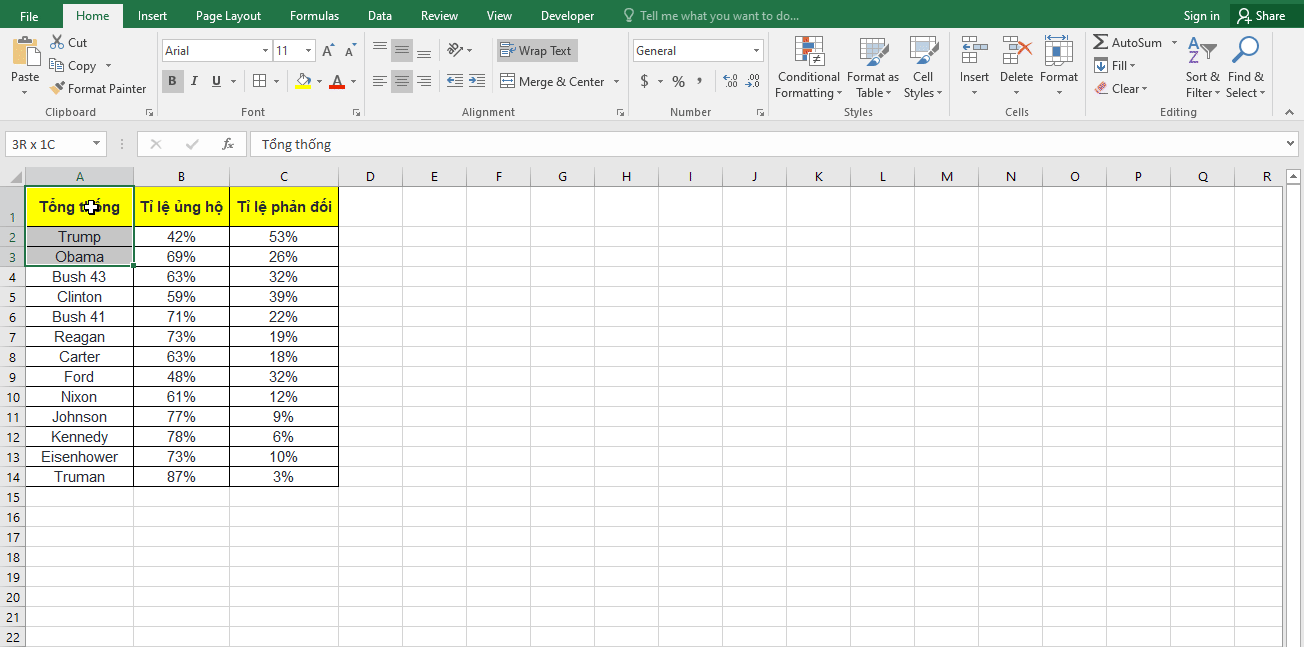
Task: Open the Fill Color swatch menu
Action: tap(319, 81)
